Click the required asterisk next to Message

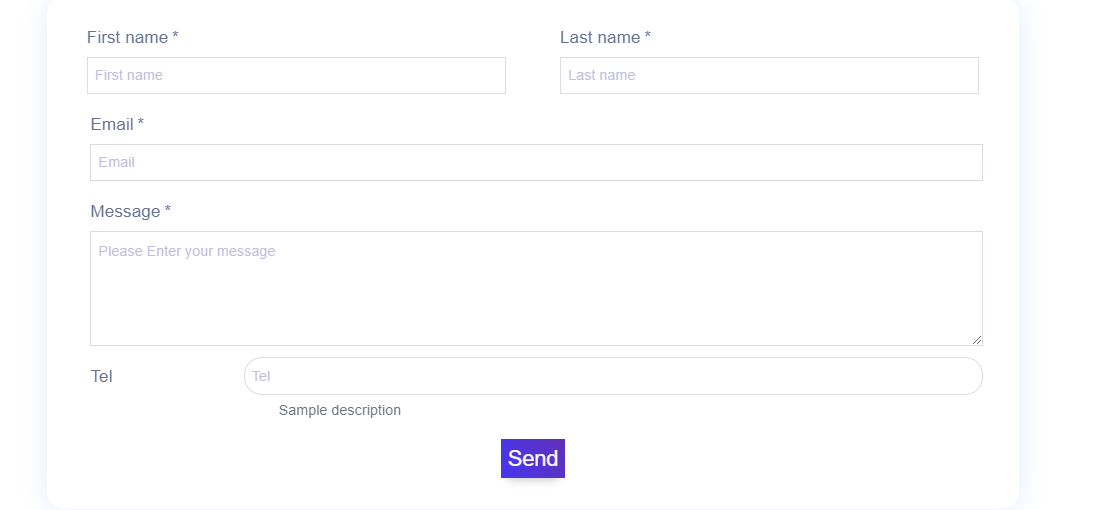(x=168, y=211)
